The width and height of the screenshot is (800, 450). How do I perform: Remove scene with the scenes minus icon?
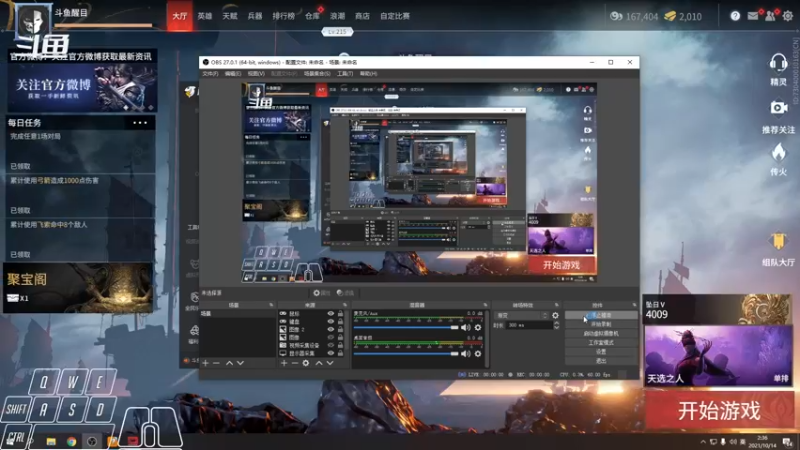tap(216, 363)
